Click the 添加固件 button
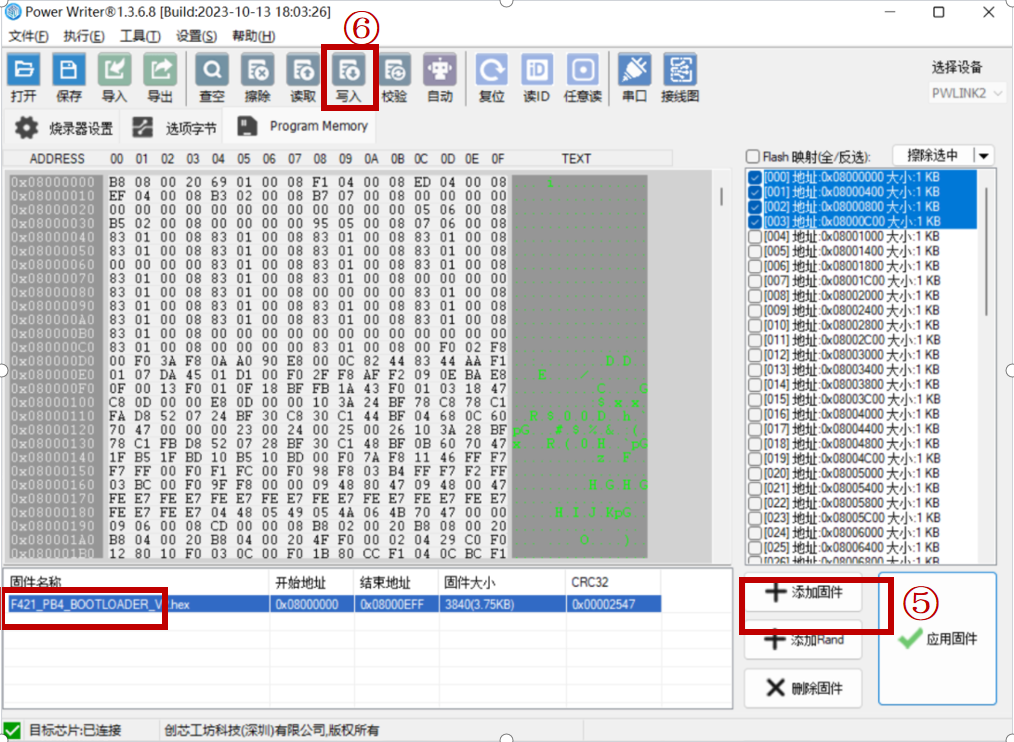 803,592
